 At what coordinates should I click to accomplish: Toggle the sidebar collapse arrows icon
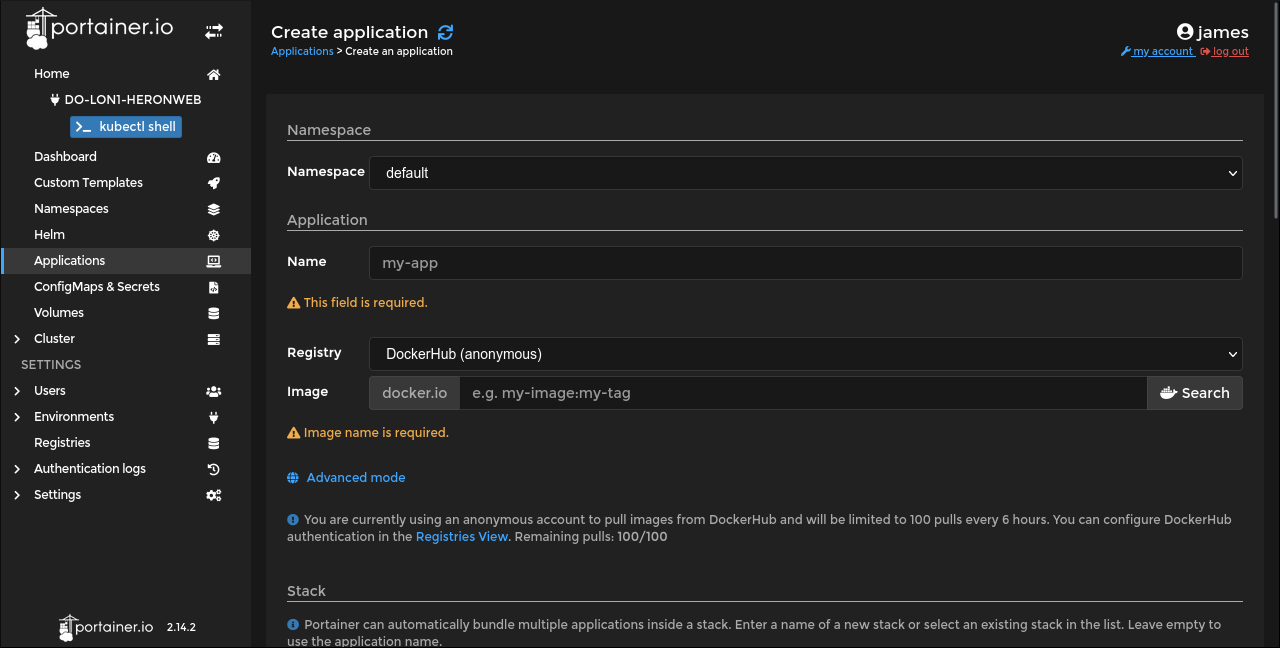tap(214, 31)
